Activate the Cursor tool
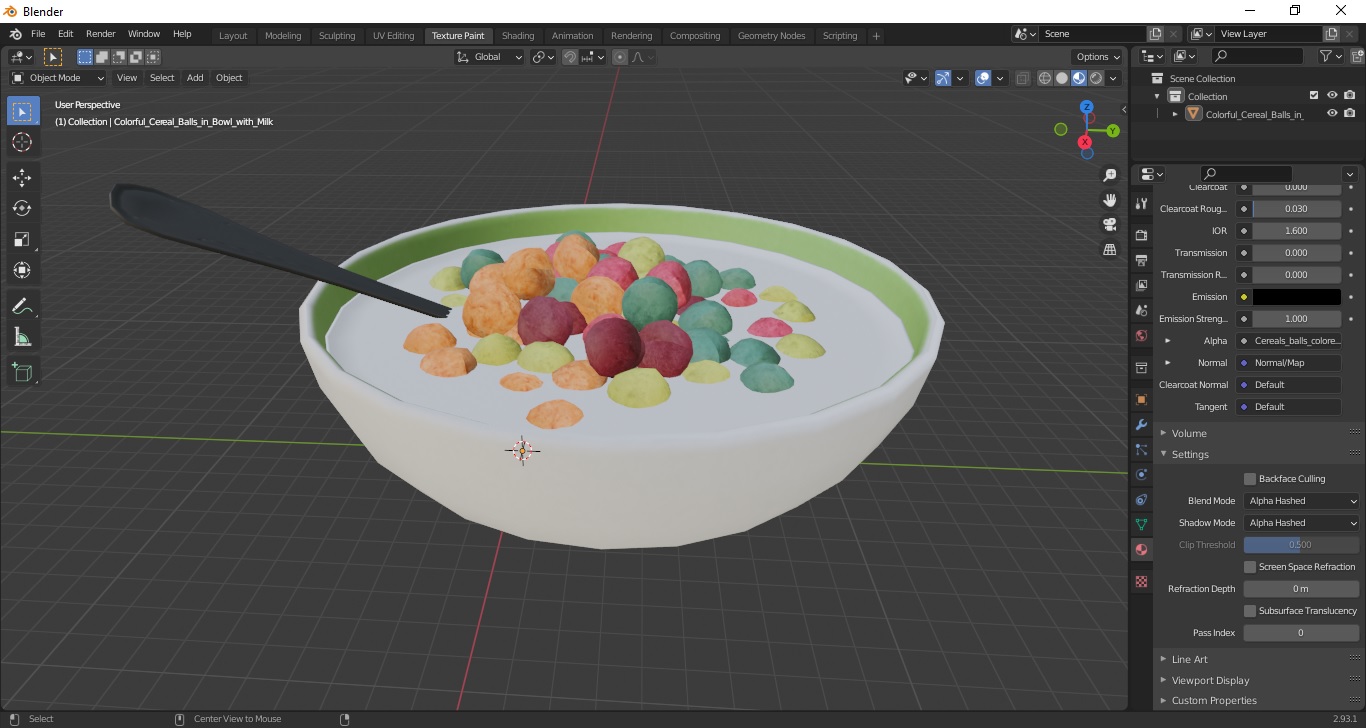Screen dimensions: 1366x728 22,142
